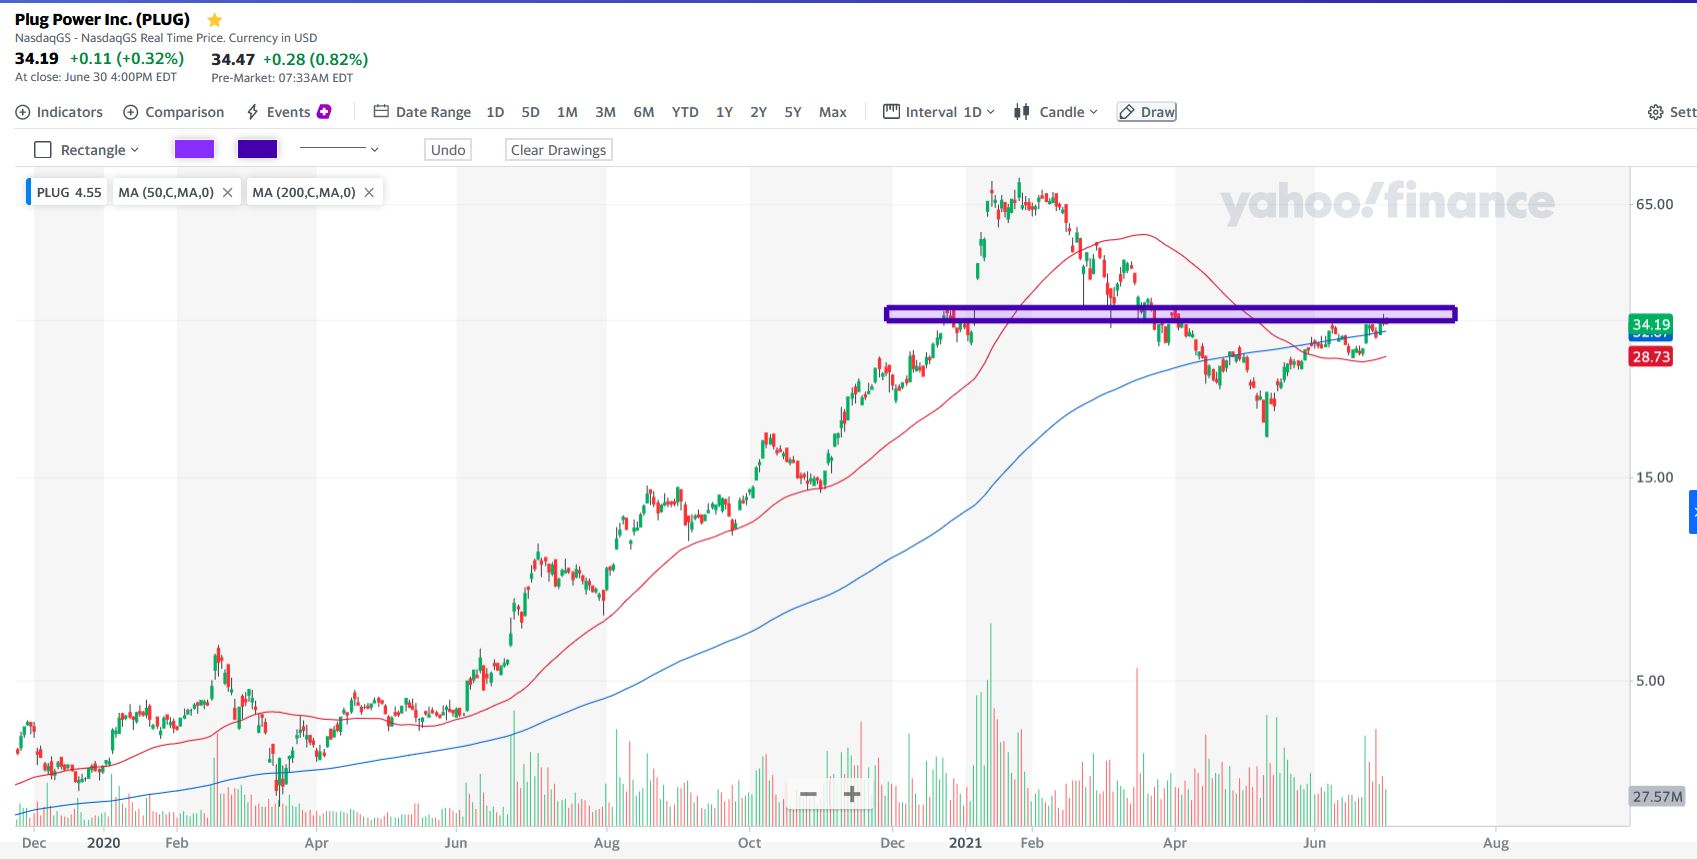Select the 1M date range

[x=567, y=112]
